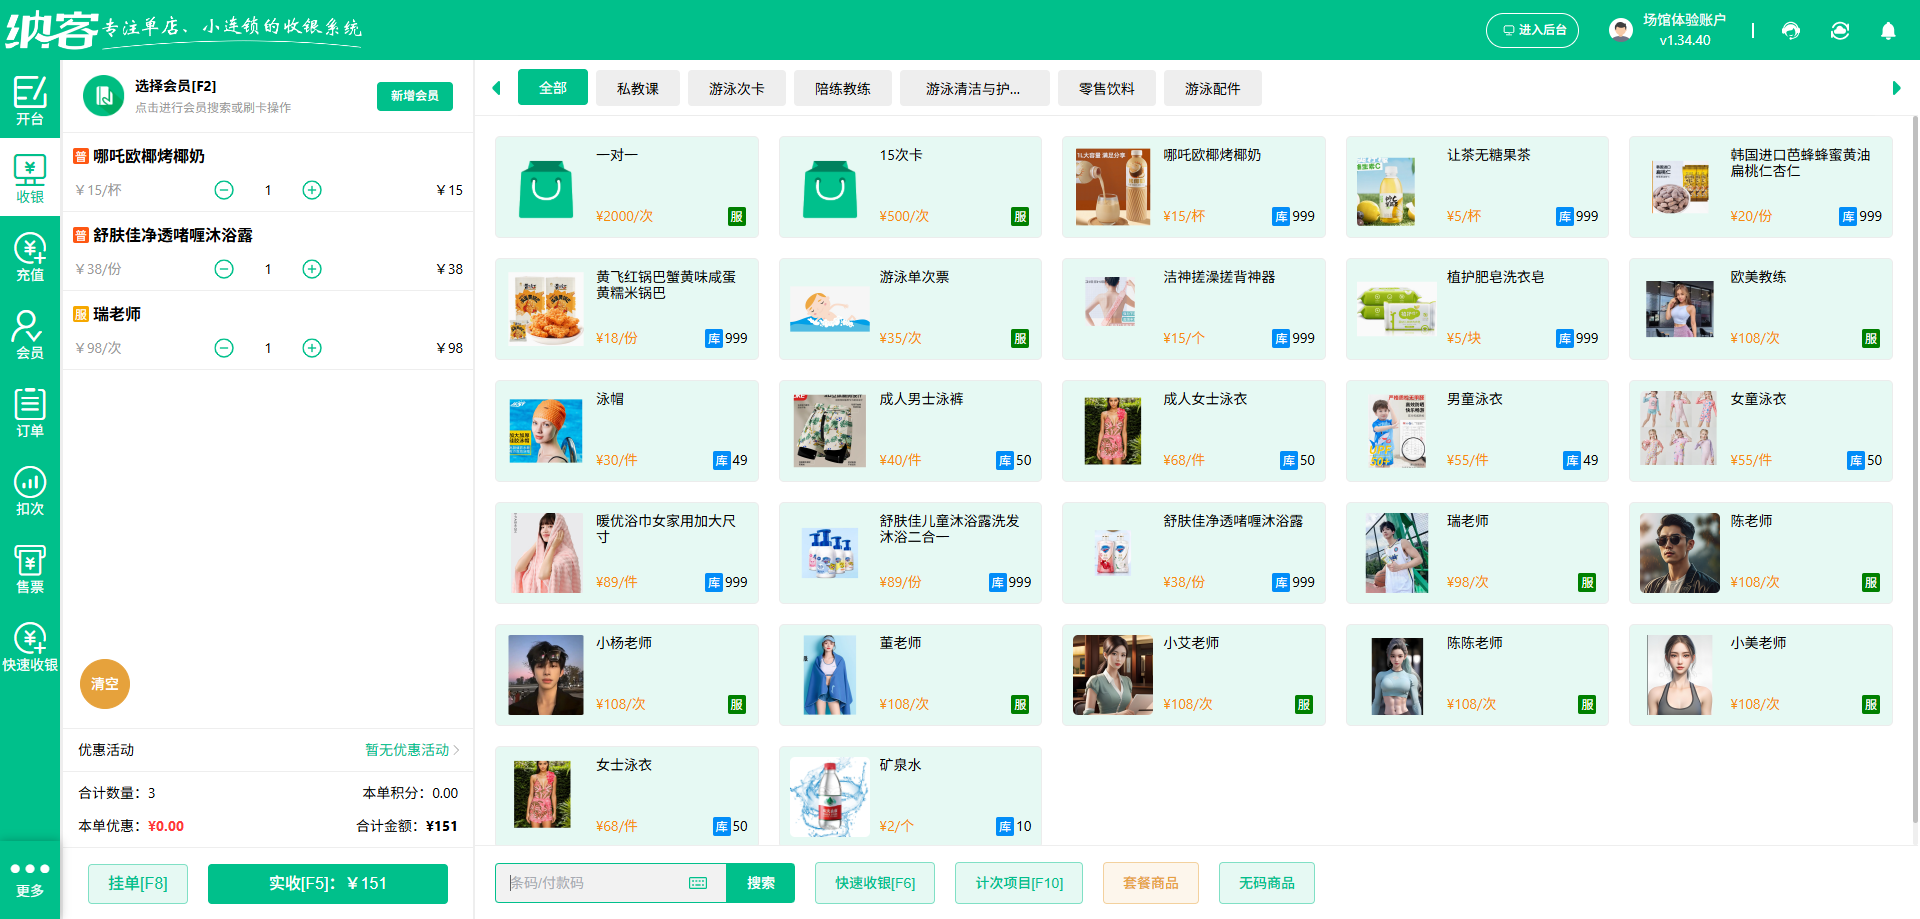Viewport: 1920px width, 919px height.
Task: Increase quantity of 哪吒欧椰烤椰奶
Action: tap(311, 190)
